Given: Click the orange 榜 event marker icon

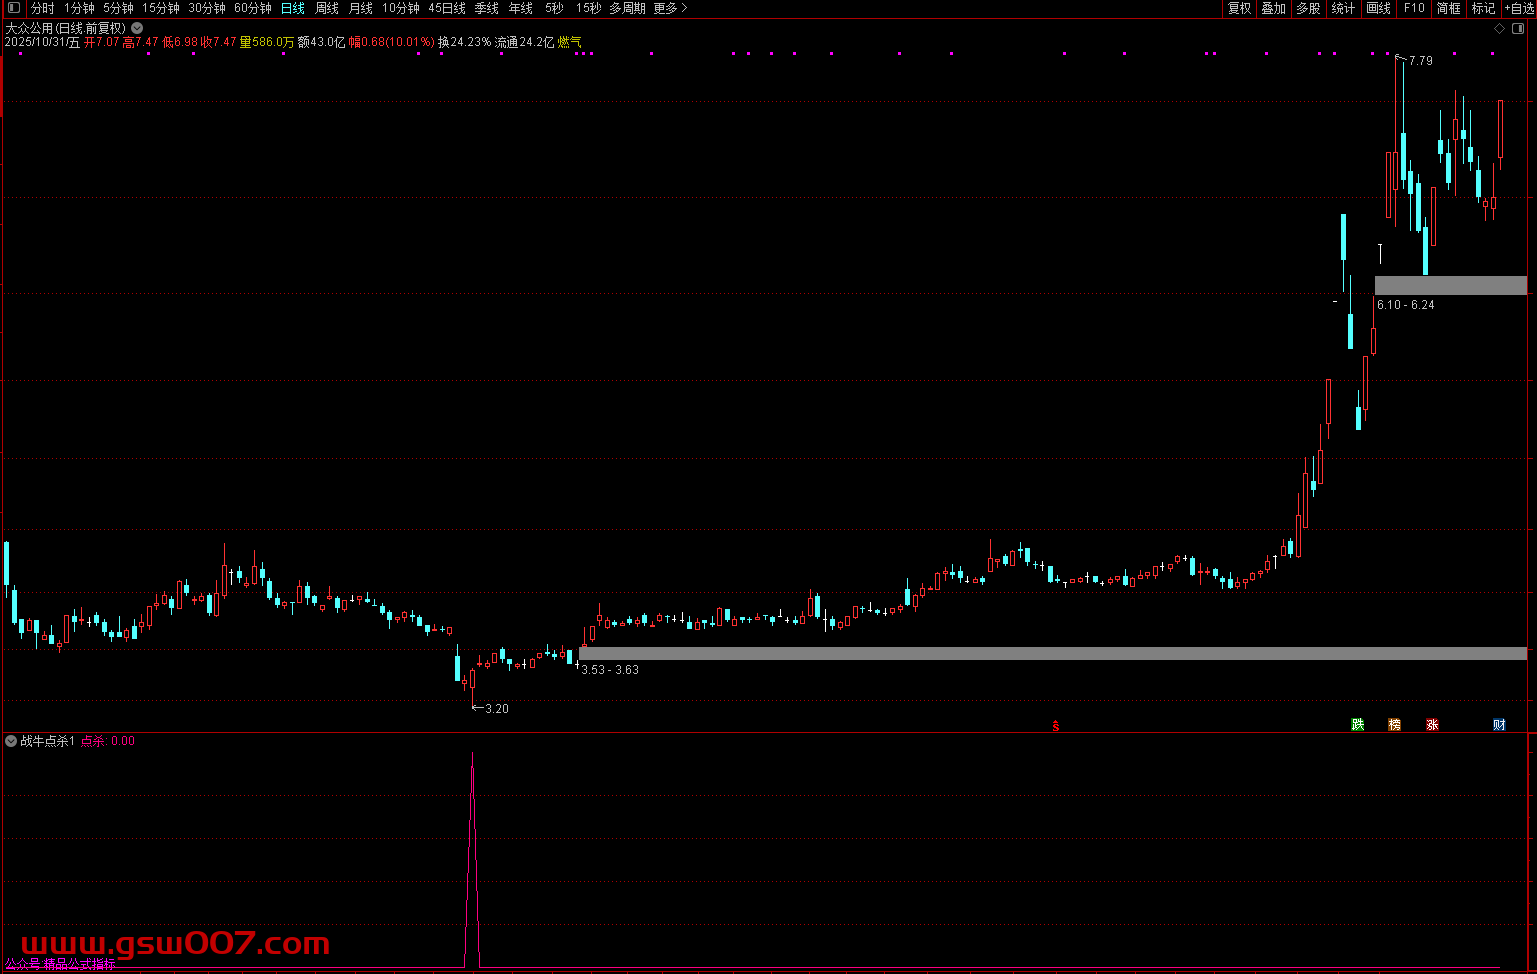Looking at the screenshot, I should pyautogui.click(x=1394, y=725).
